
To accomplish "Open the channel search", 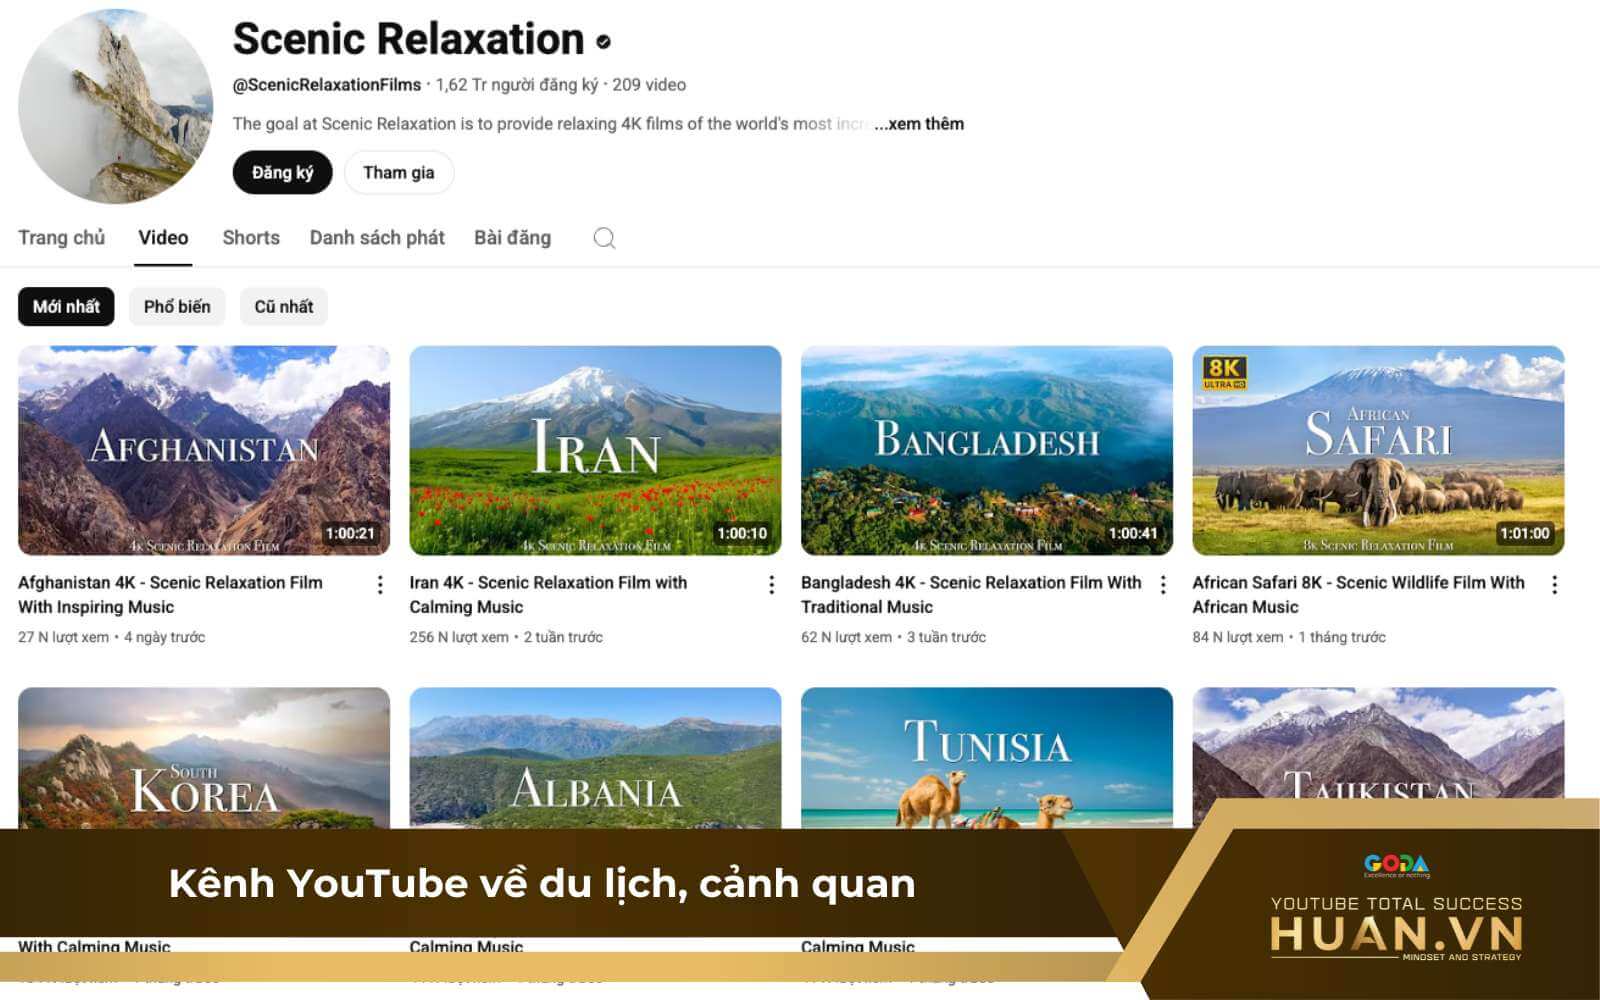I will pos(604,238).
